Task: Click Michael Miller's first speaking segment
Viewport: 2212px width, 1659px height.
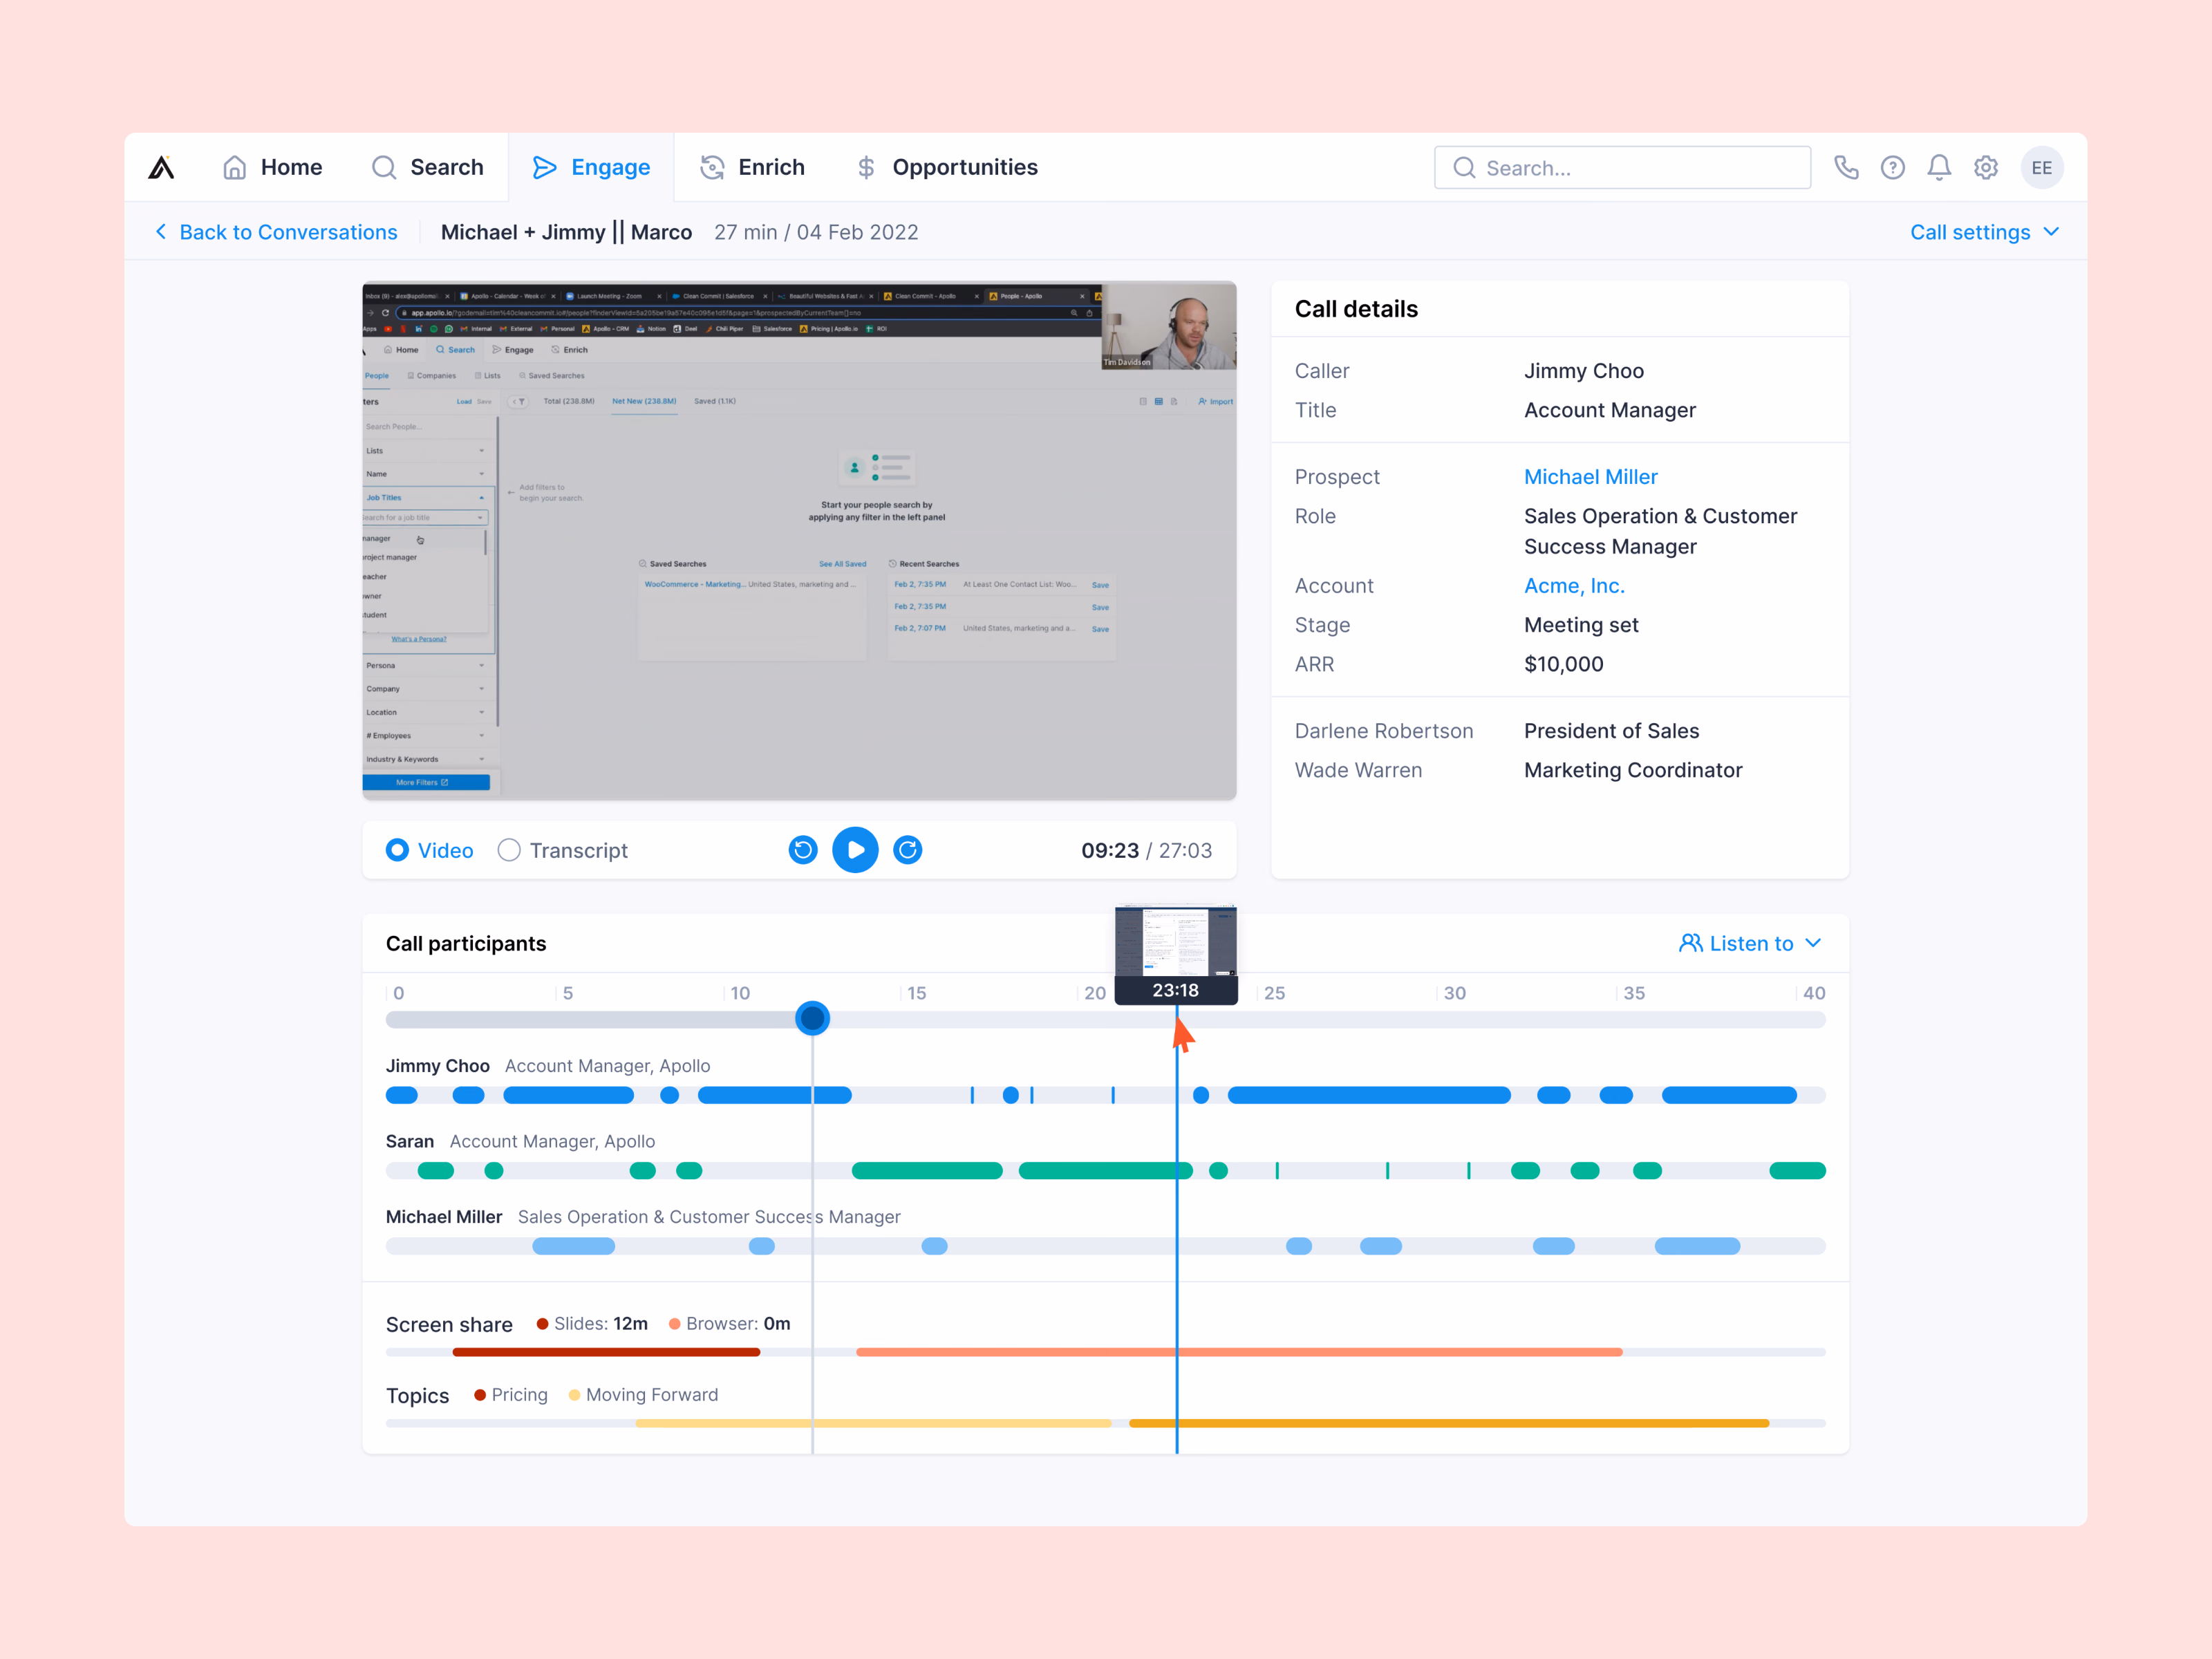Action: (x=574, y=1246)
